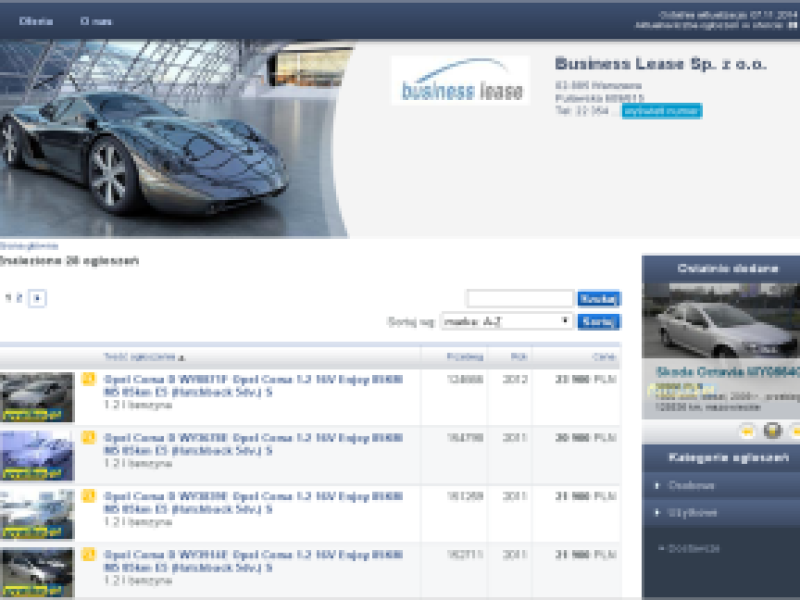800x600 pixels.
Task: Open the sort order dropdown 'marka: A-Z'
Action: coord(506,322)
